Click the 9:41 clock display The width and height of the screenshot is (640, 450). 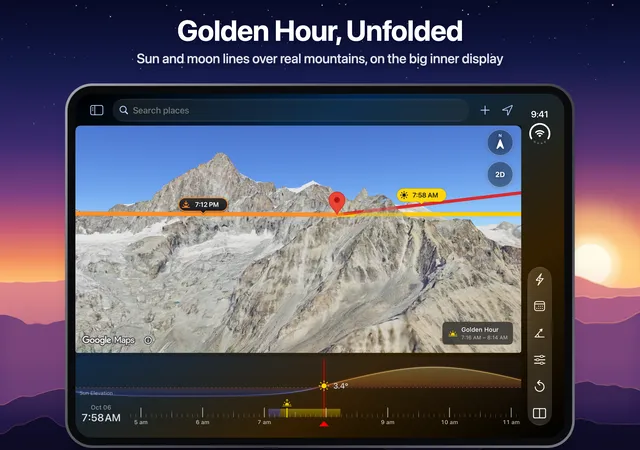(540, 114)
